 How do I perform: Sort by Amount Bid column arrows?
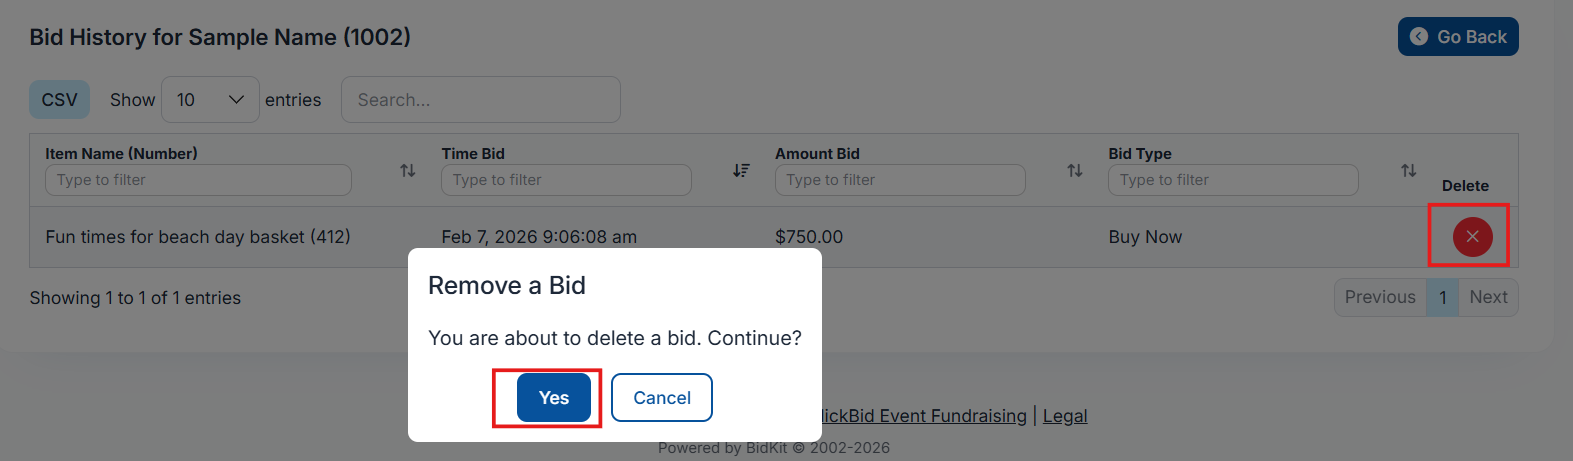(1075, 171)
